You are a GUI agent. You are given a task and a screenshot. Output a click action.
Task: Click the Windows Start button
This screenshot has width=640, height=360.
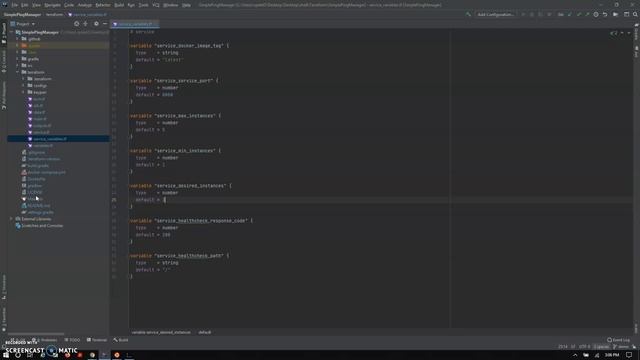[6, 355]
